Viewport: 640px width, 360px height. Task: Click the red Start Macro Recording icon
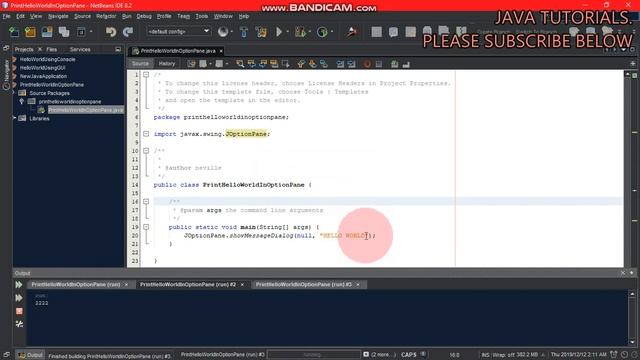point(367,64)
